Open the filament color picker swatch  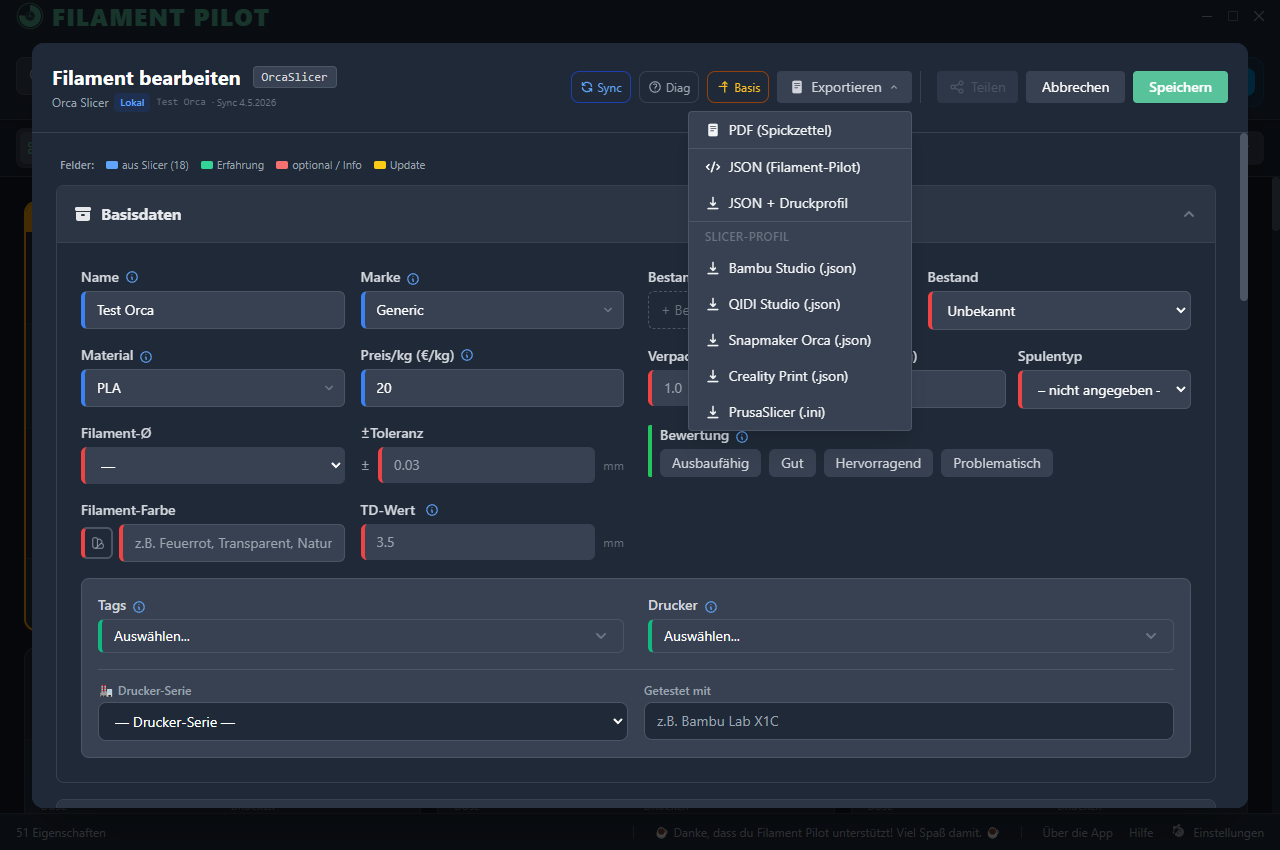pos(97,543)
